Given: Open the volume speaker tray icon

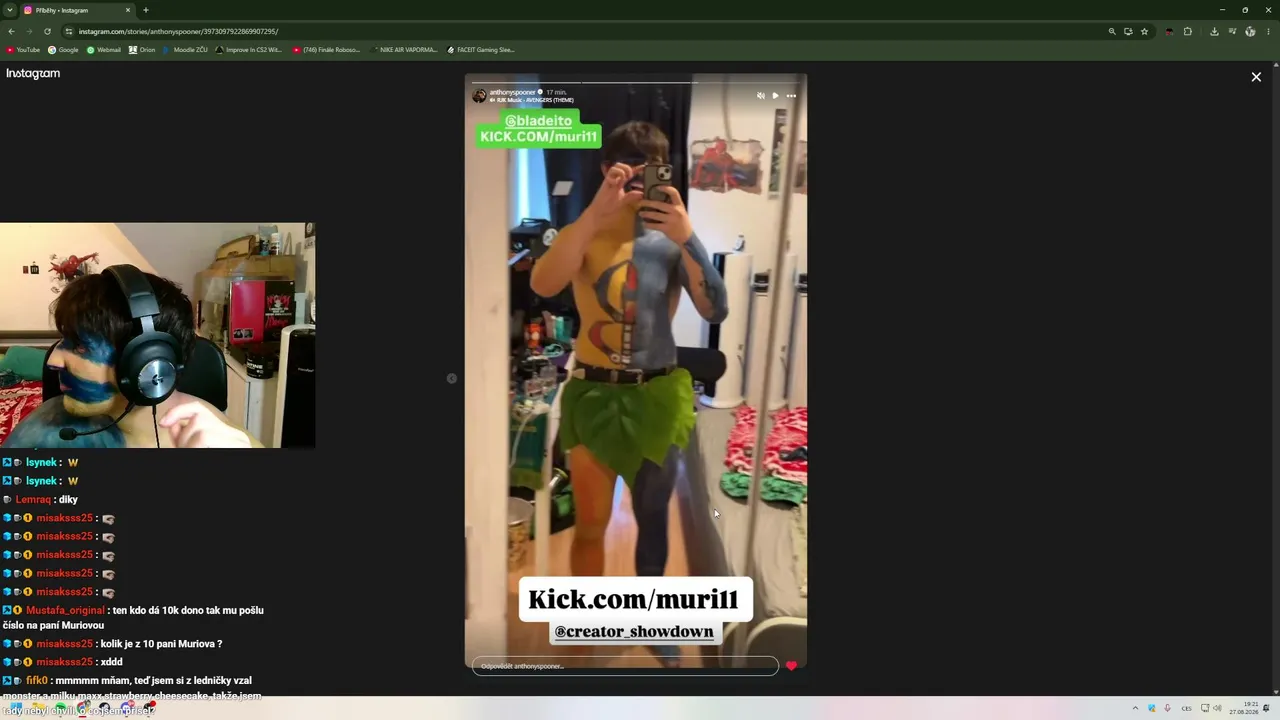Looking at the screenshot, I should (1218, 708).
